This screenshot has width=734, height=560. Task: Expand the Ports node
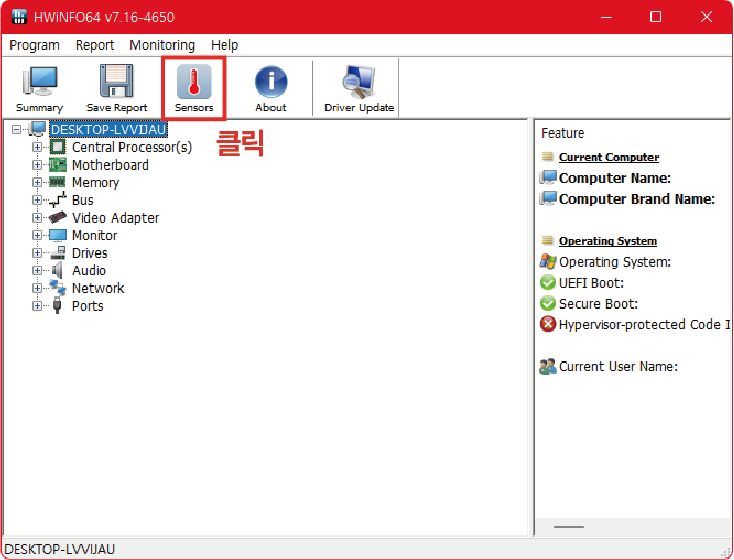point(37,306)
